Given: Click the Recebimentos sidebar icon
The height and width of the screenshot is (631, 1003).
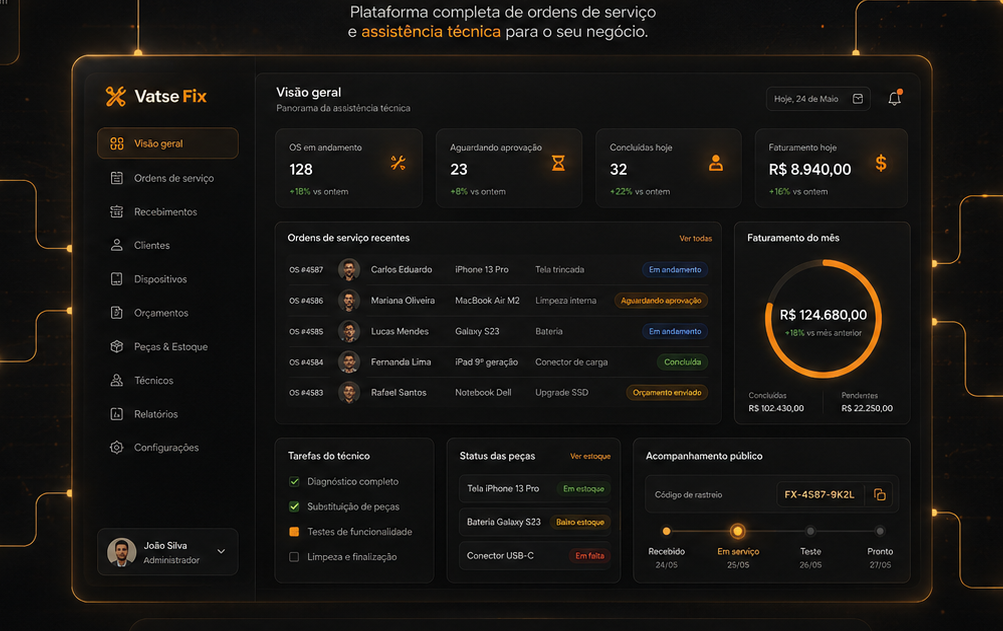Looking at the screenshot, I should click(116, 212).
